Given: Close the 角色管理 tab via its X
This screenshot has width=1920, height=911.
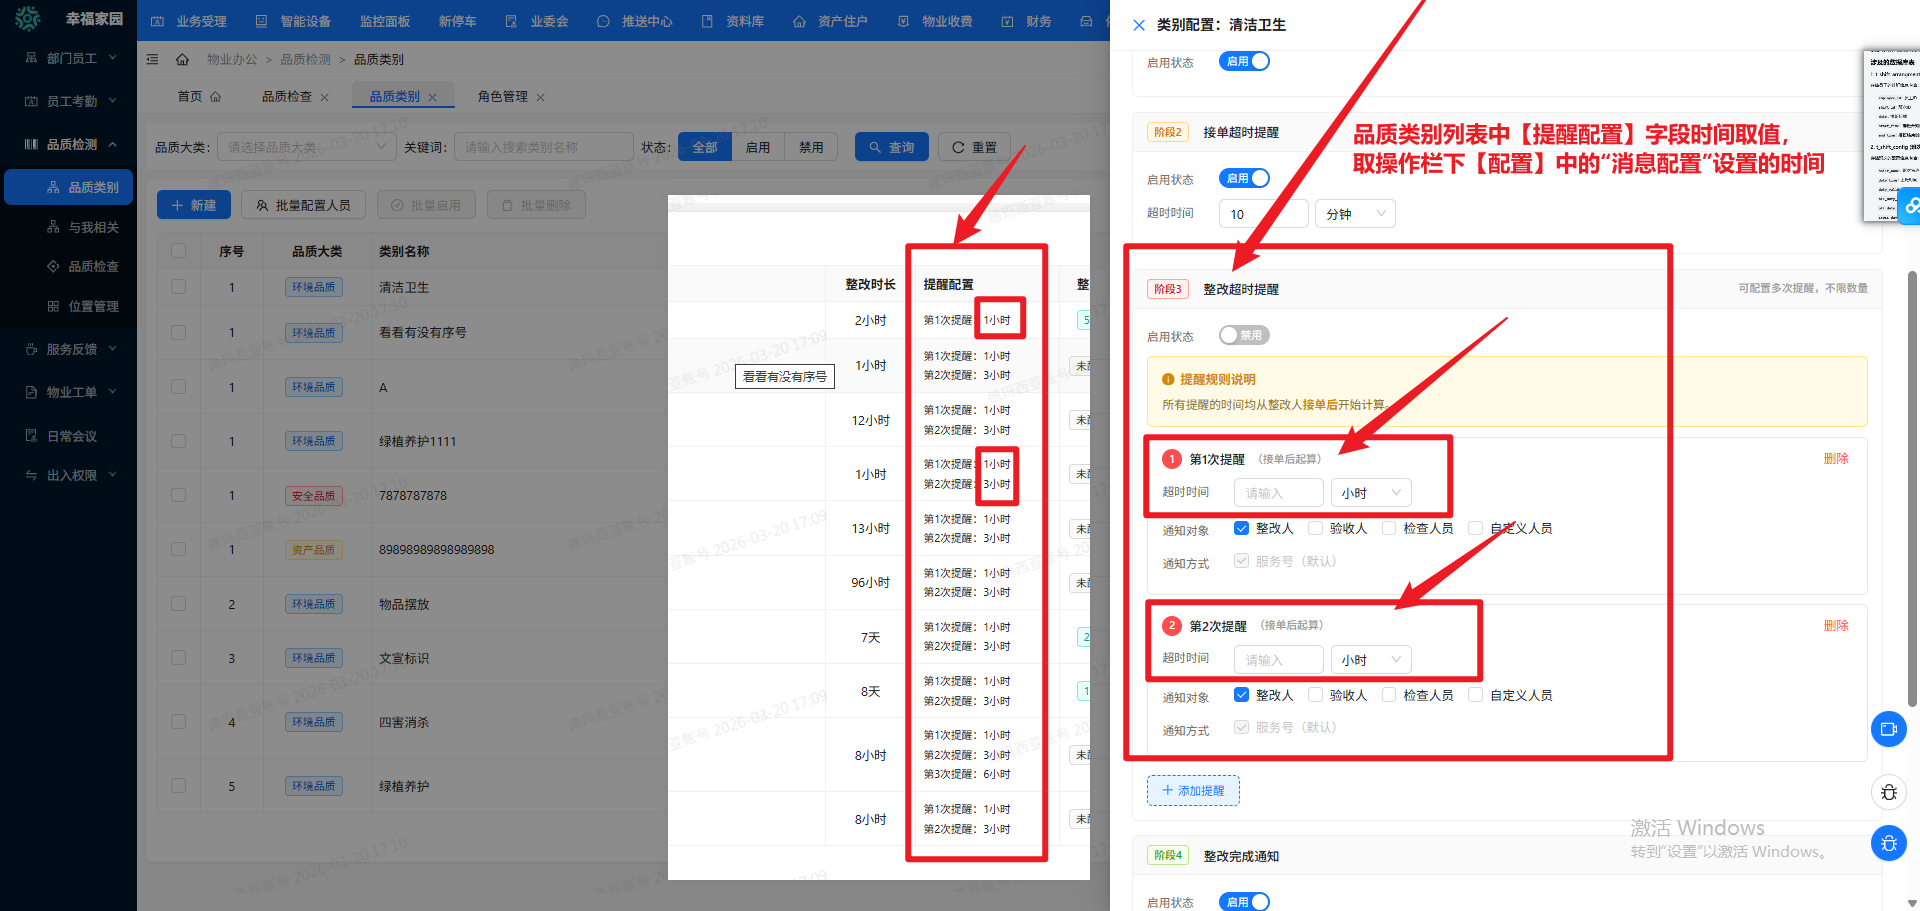Looking at the screenshot, I should coord(541,97).
